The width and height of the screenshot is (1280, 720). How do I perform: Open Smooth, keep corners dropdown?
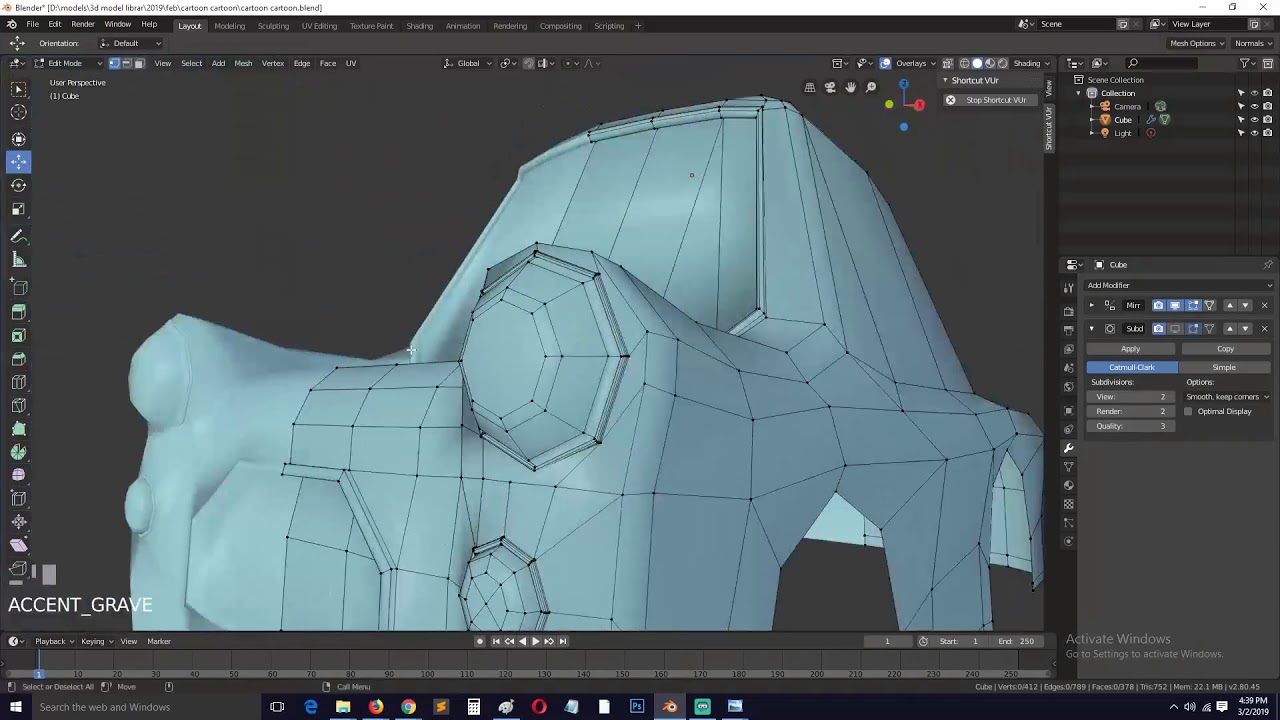pos(1228,397)
